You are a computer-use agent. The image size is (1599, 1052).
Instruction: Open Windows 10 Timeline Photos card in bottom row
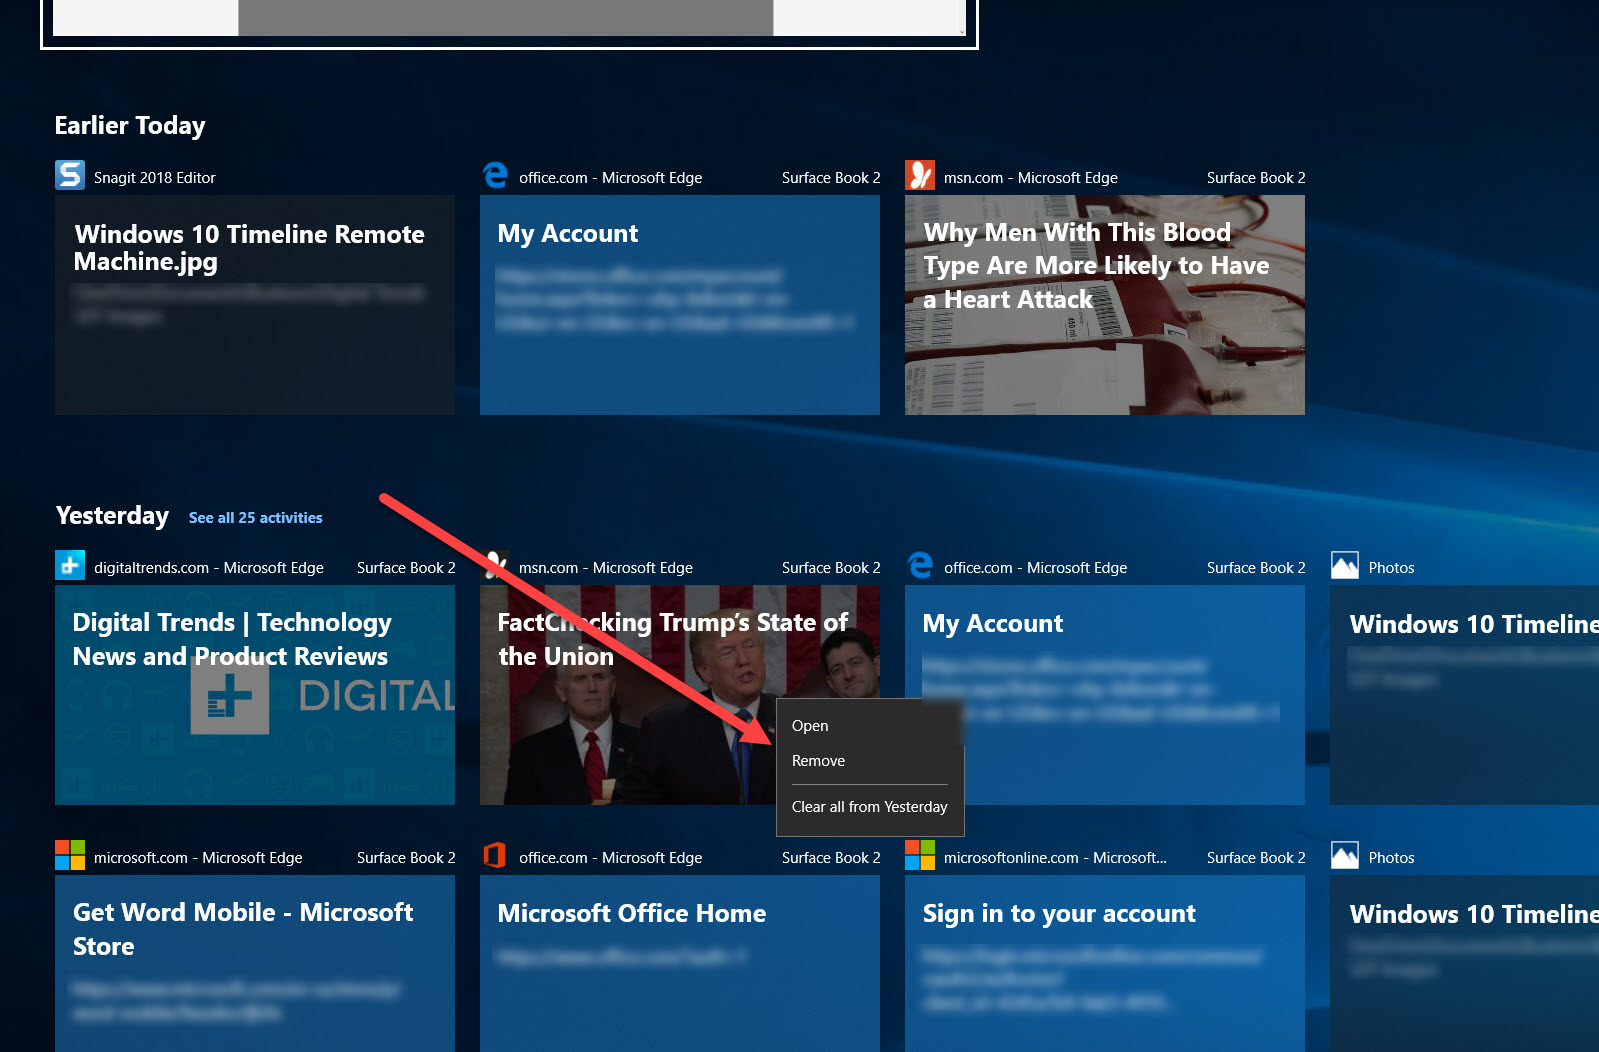(1464, 963)
